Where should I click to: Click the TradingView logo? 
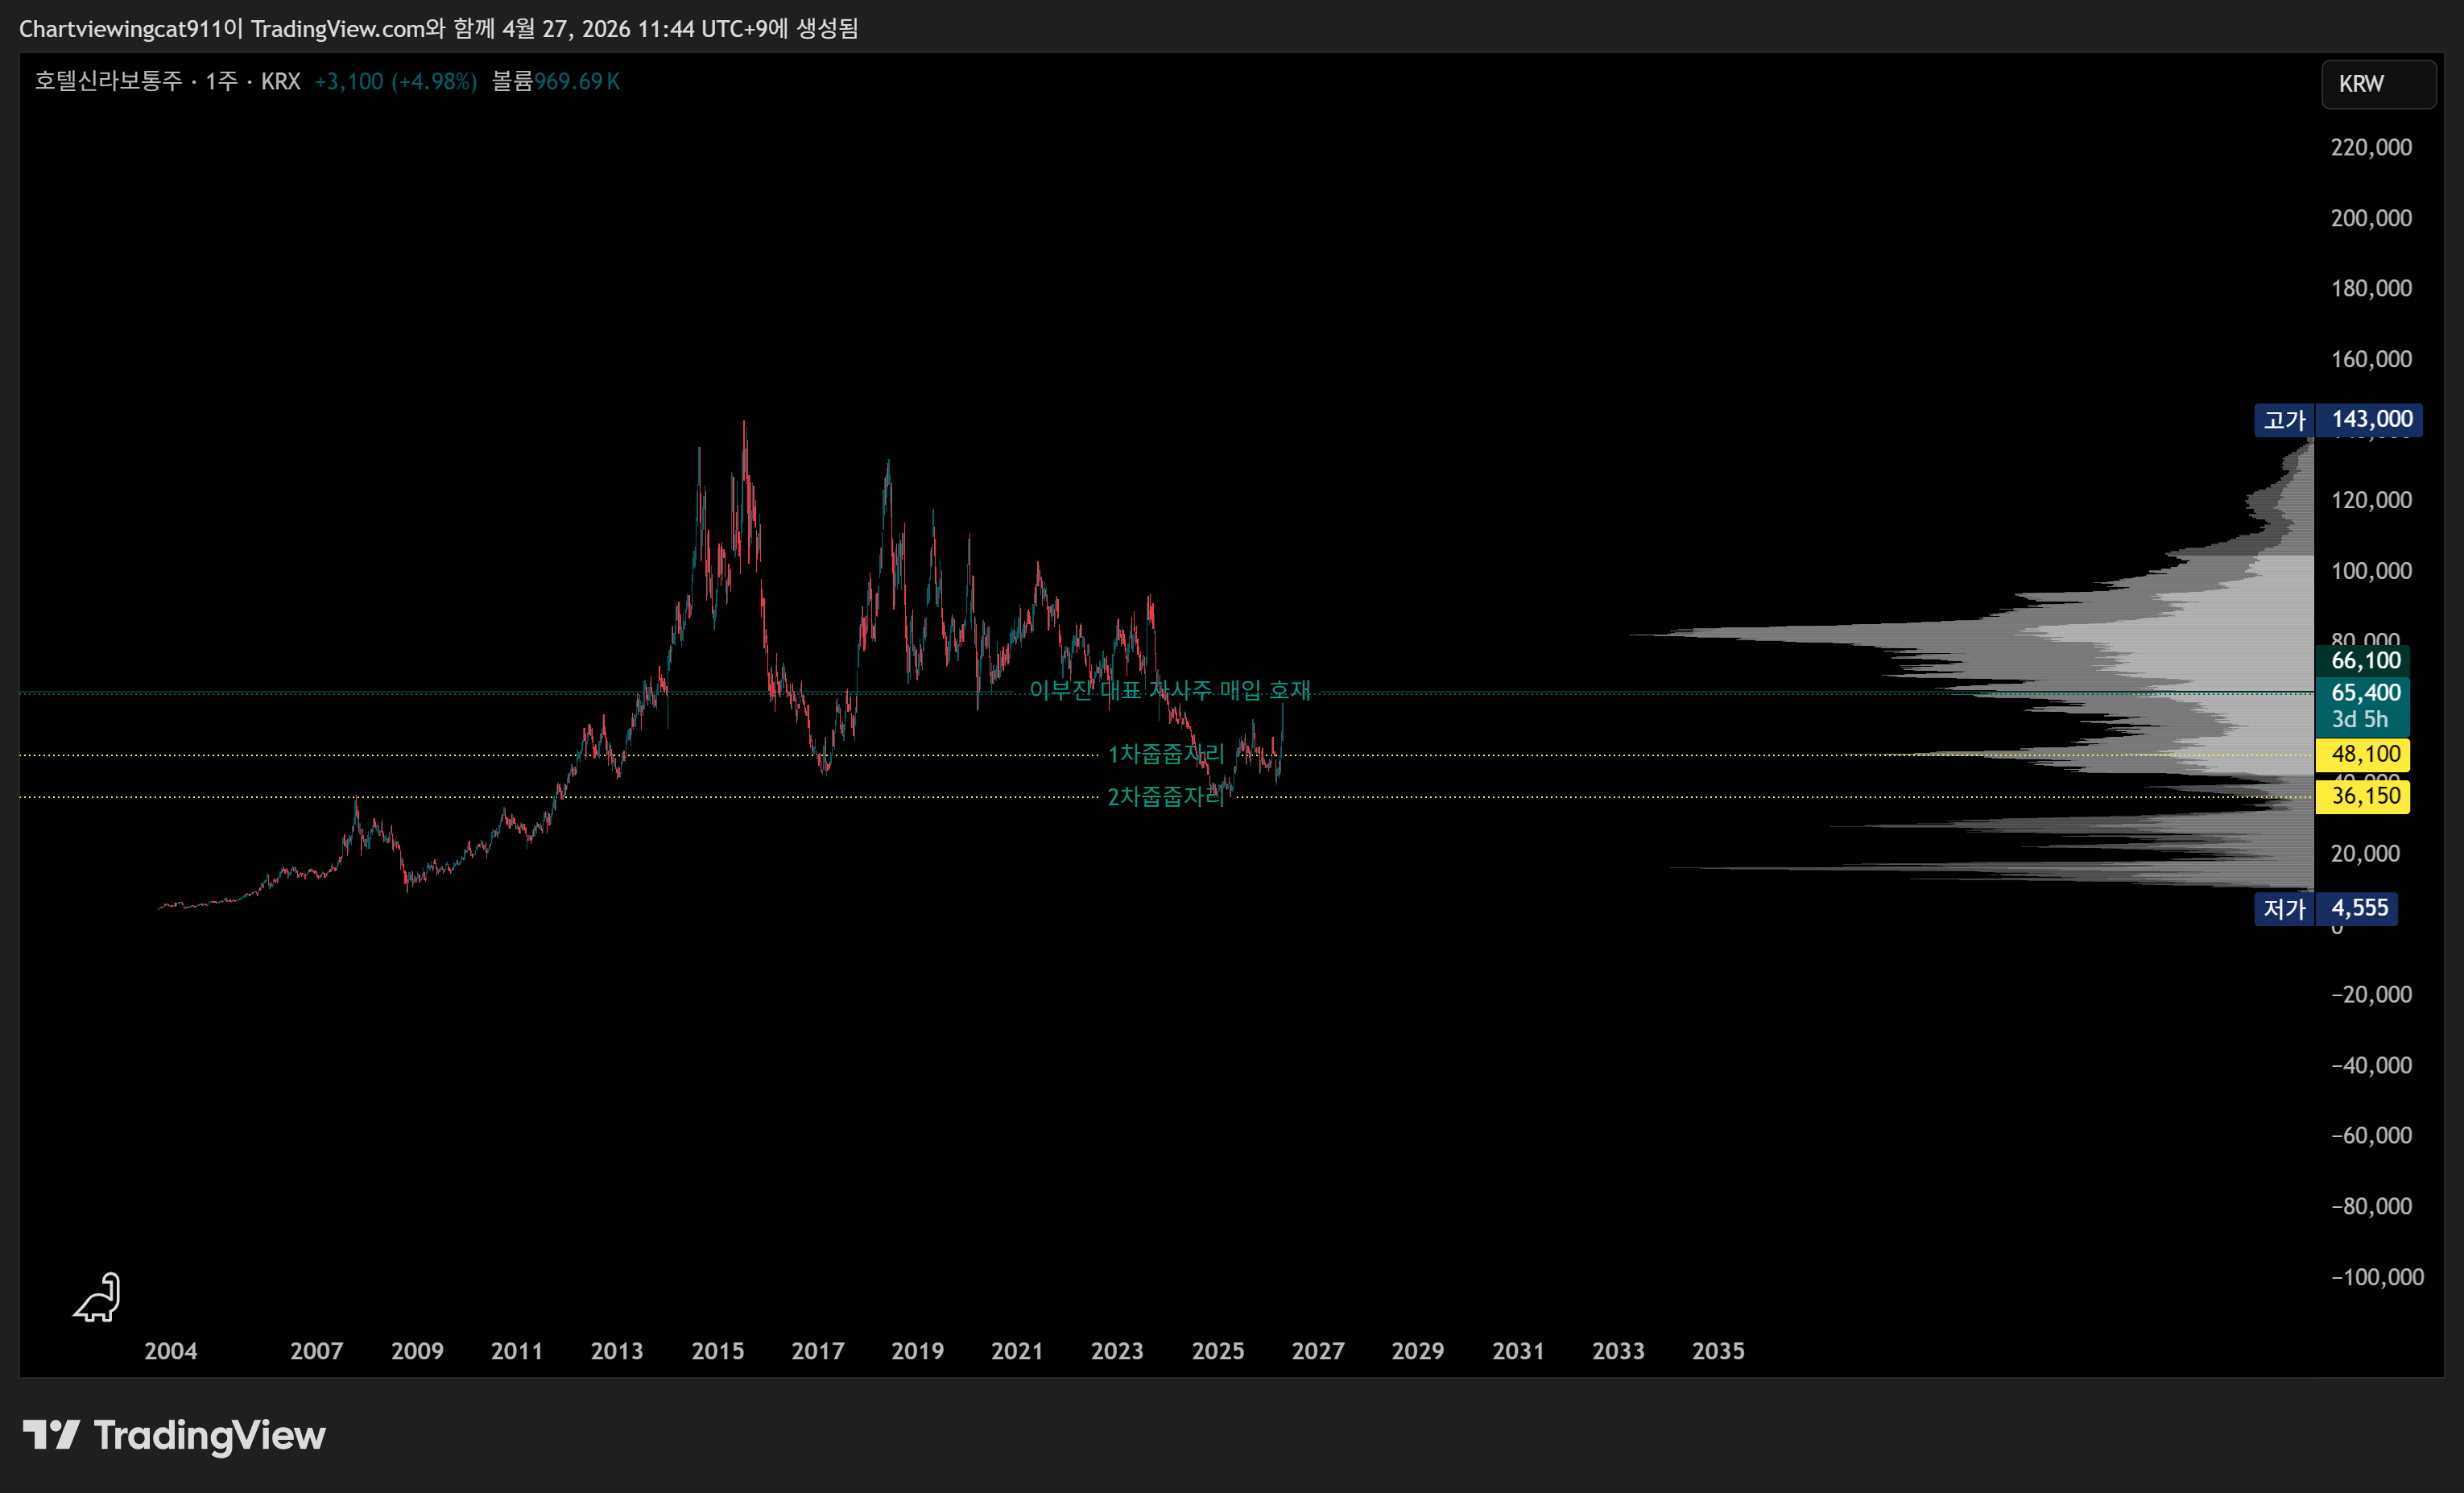click(175, 1435)
